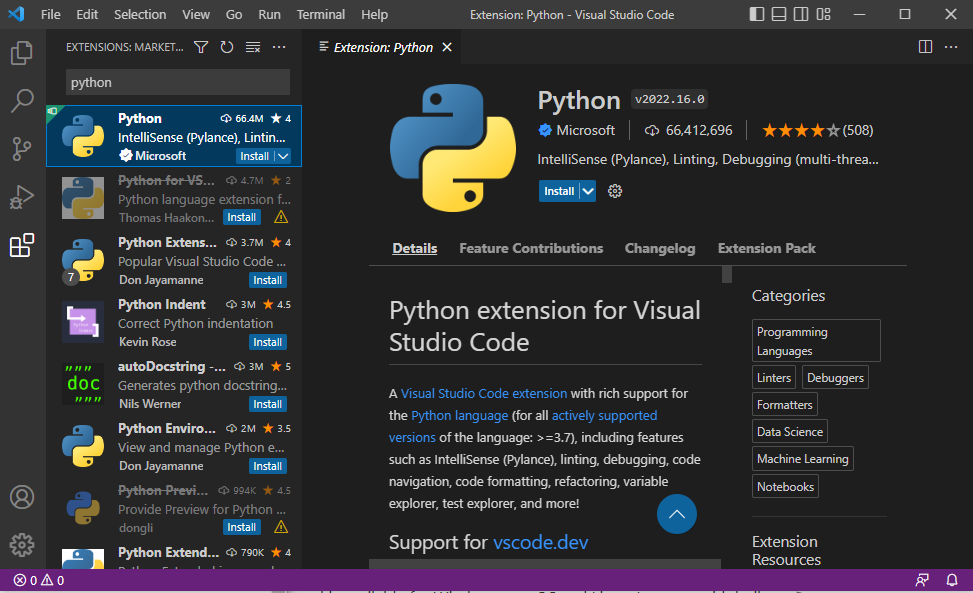The width and height of the screenshot is (973, 593).
Task: Open the Python extension manage gear icon
Action: [615, 191]
